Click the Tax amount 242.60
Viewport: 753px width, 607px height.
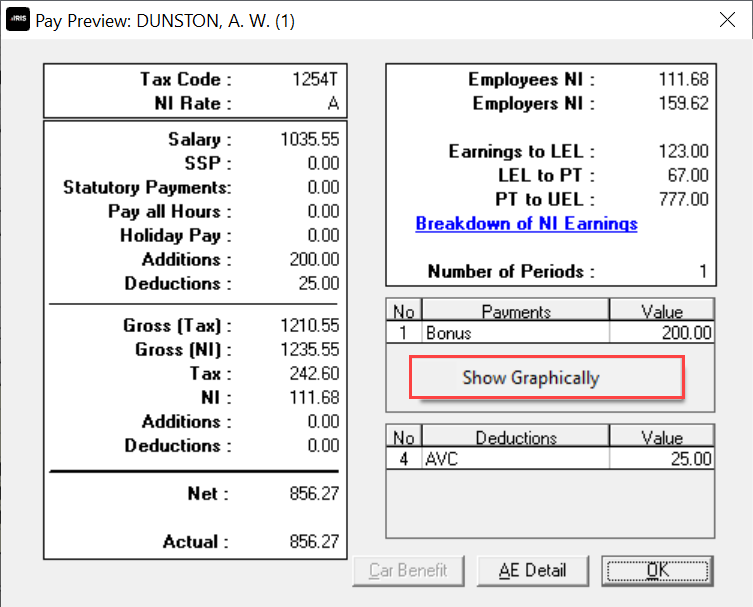coord(314,374)
